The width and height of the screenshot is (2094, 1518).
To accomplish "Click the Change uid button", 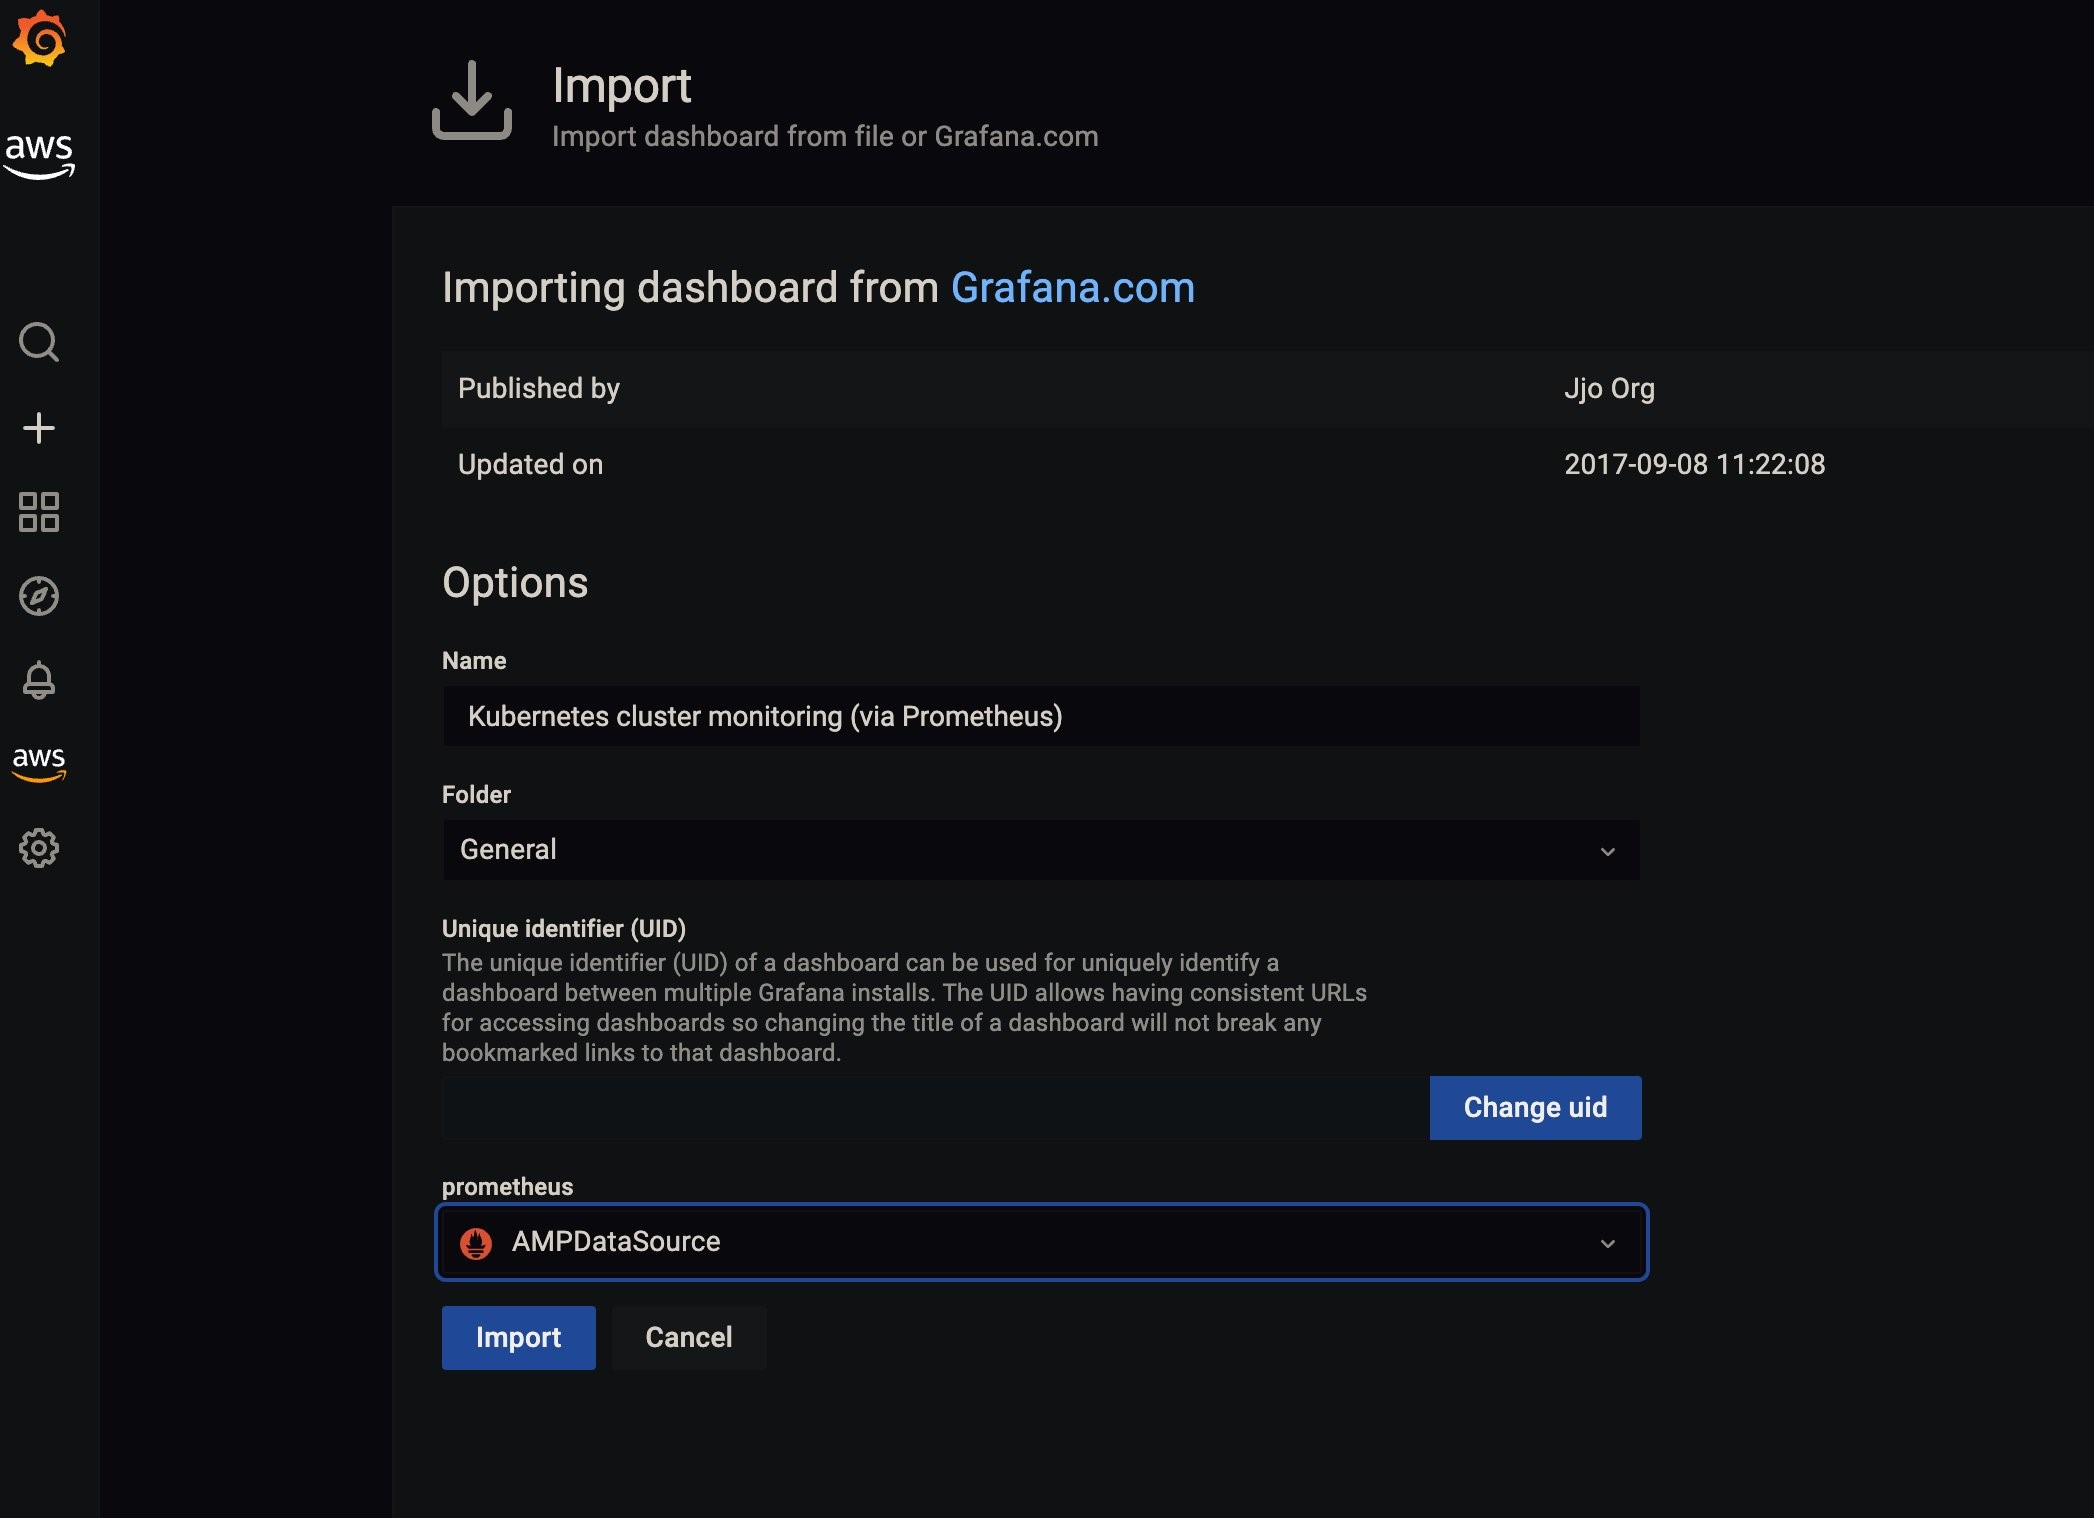I will click(x=1536, y=1108).
